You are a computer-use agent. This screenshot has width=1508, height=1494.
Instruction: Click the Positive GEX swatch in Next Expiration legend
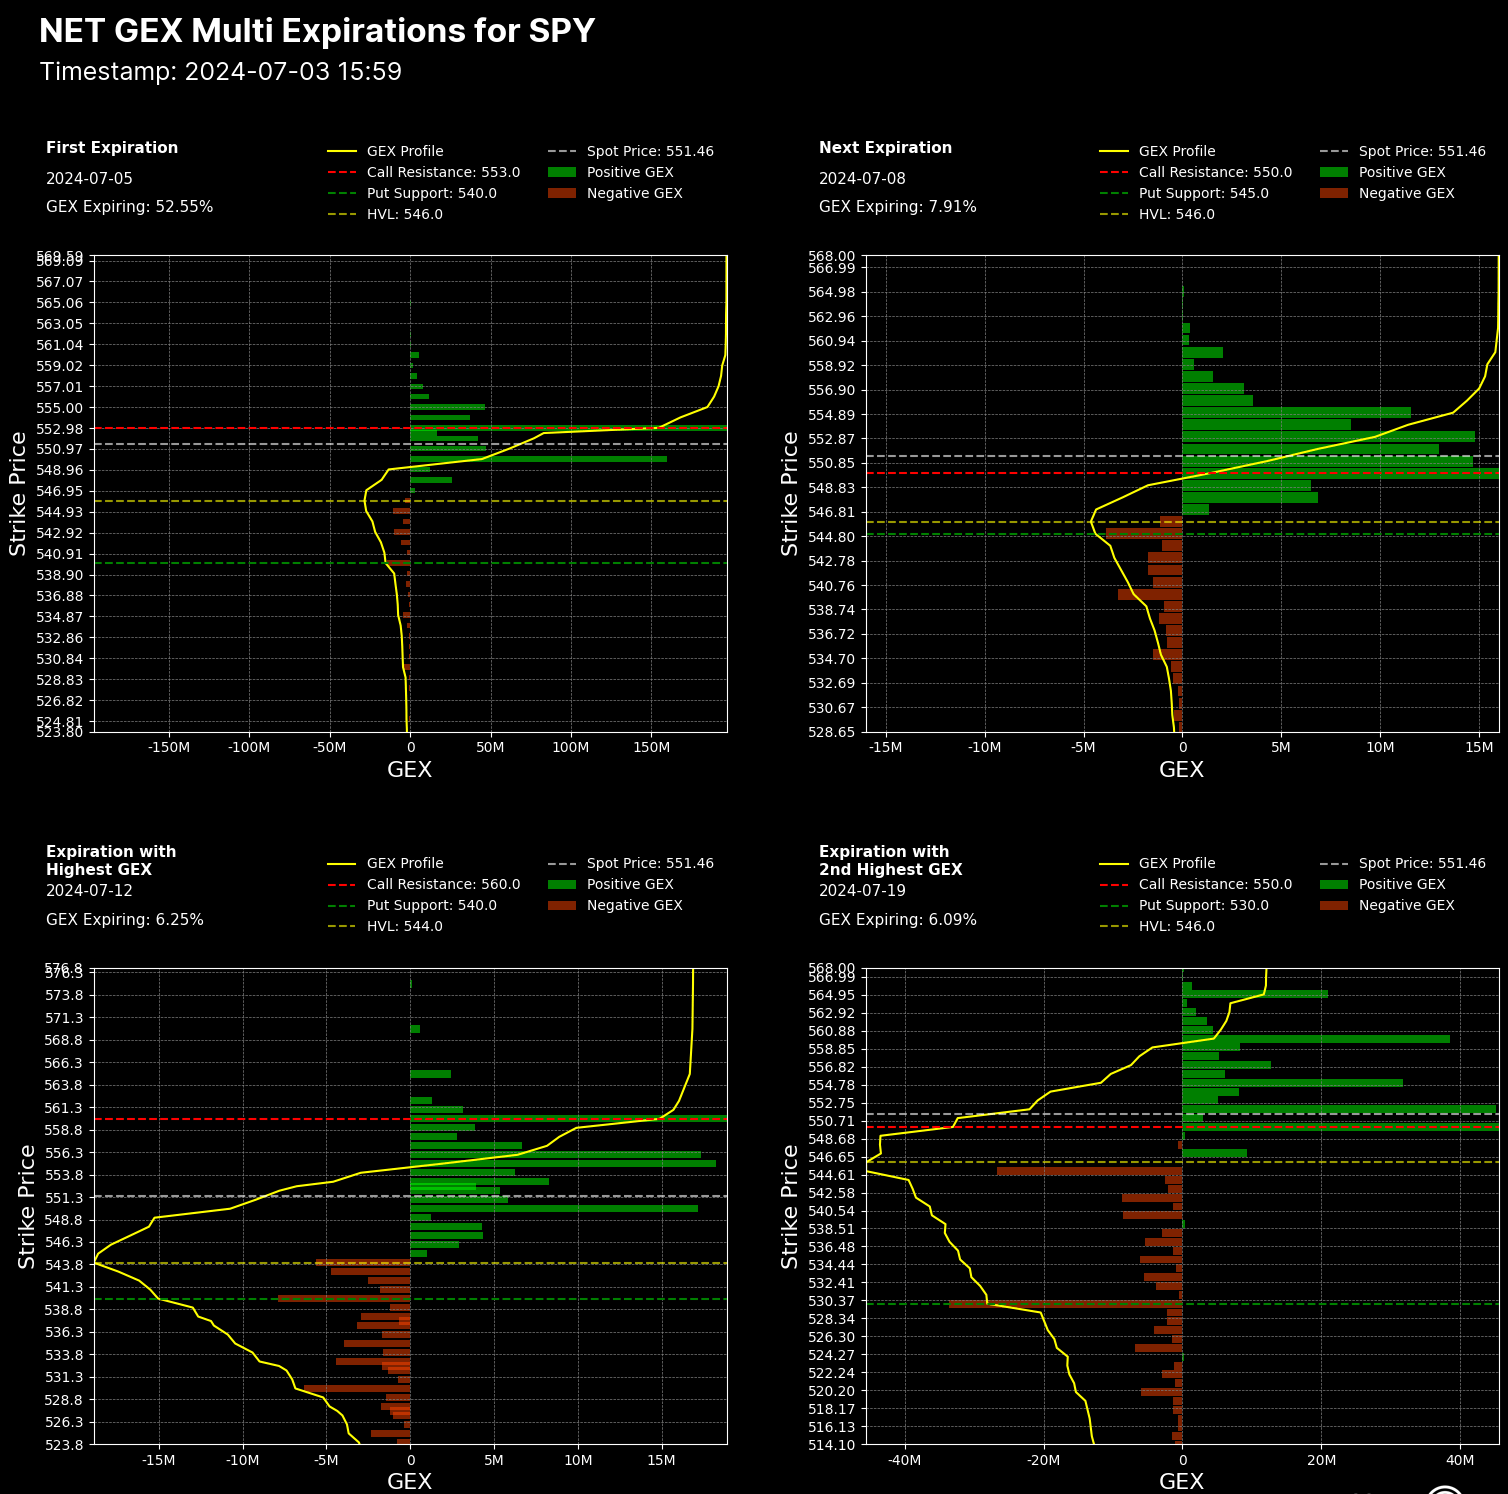pos(1334,172)
